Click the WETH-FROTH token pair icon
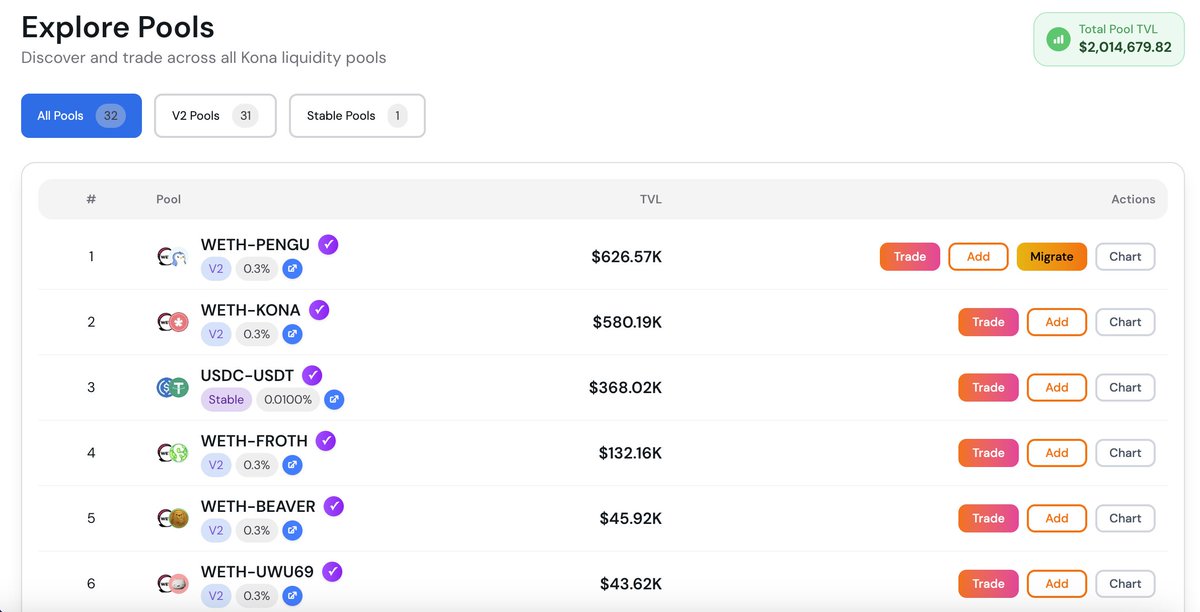The width and height of the screenshot is (1200, 612). tap(172, 453)
